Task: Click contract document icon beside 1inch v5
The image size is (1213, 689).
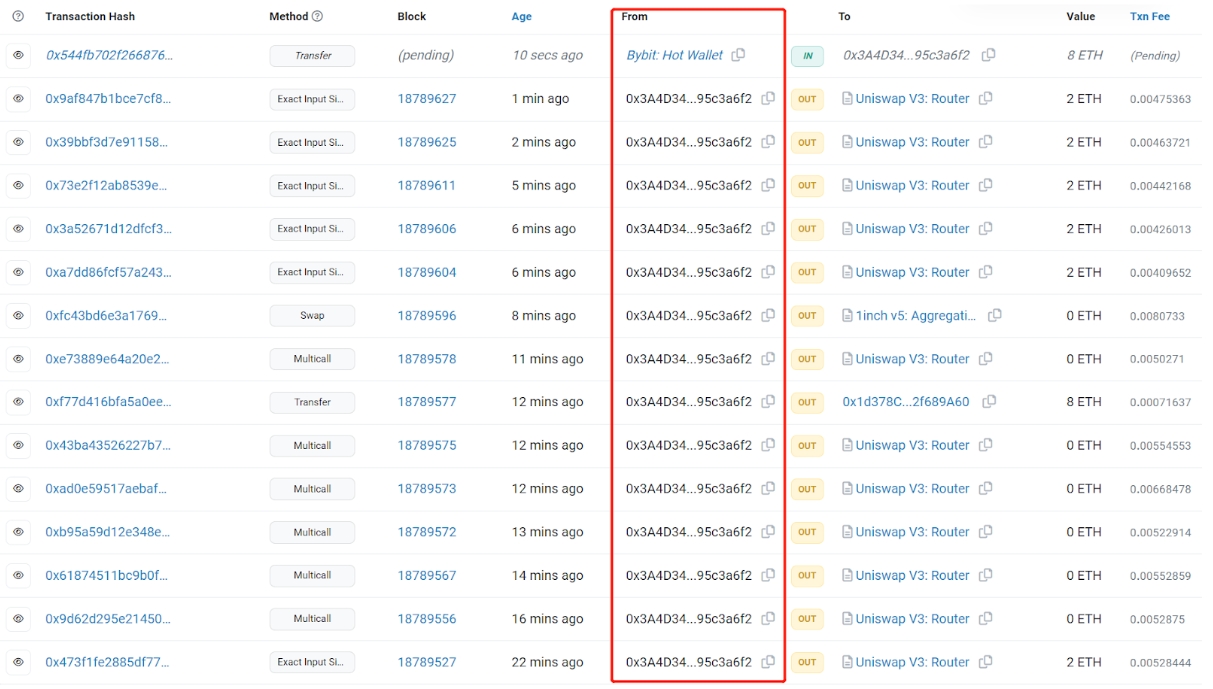Action: [x=848, y=315]
